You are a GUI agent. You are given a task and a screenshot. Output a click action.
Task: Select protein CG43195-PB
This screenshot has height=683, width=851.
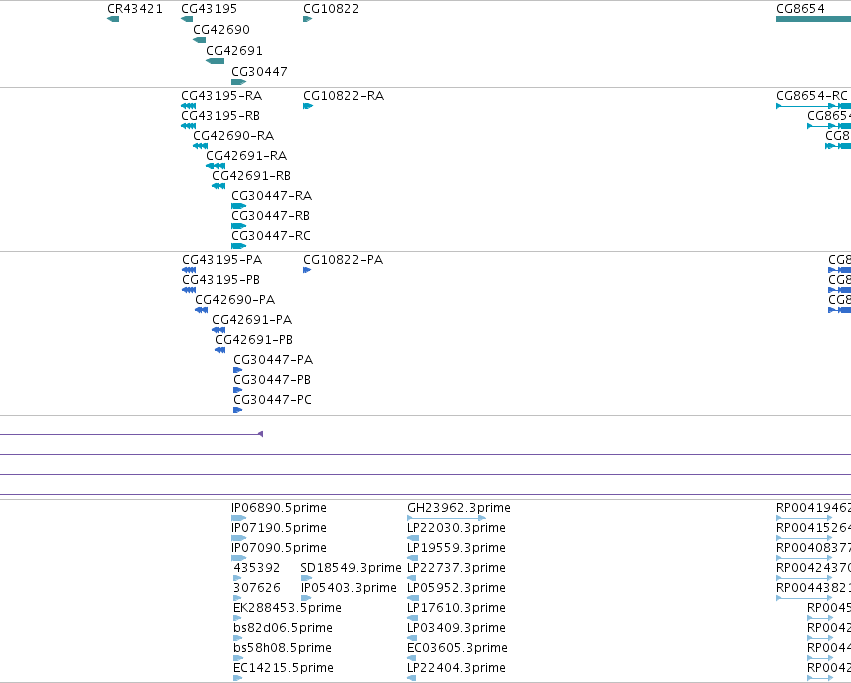coord(189,290)
